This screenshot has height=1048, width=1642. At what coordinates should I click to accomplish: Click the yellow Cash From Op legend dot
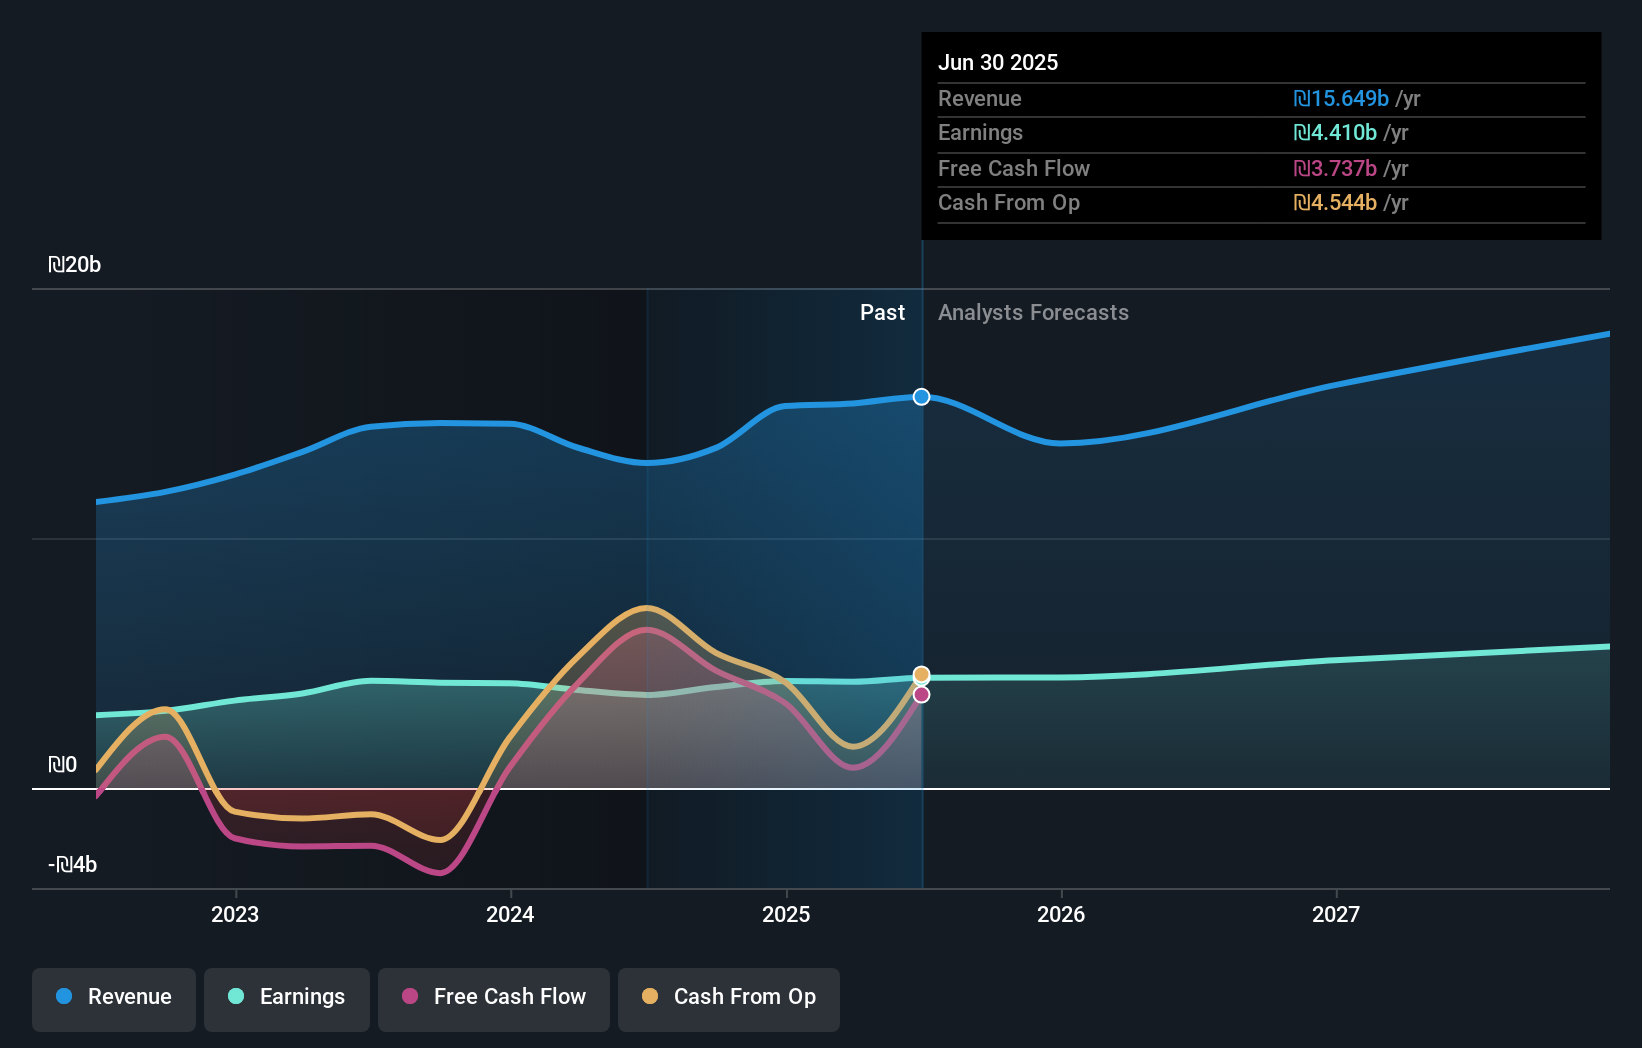pyautogui.click(x=651, y=997)
